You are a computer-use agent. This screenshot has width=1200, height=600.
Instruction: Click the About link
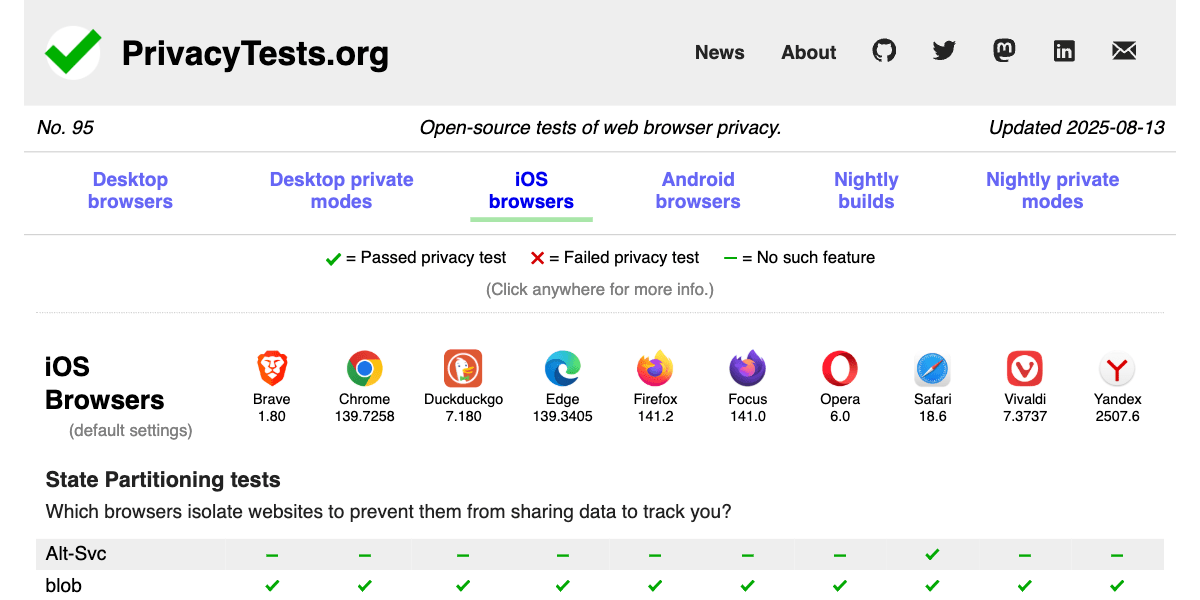pos(808,52)
